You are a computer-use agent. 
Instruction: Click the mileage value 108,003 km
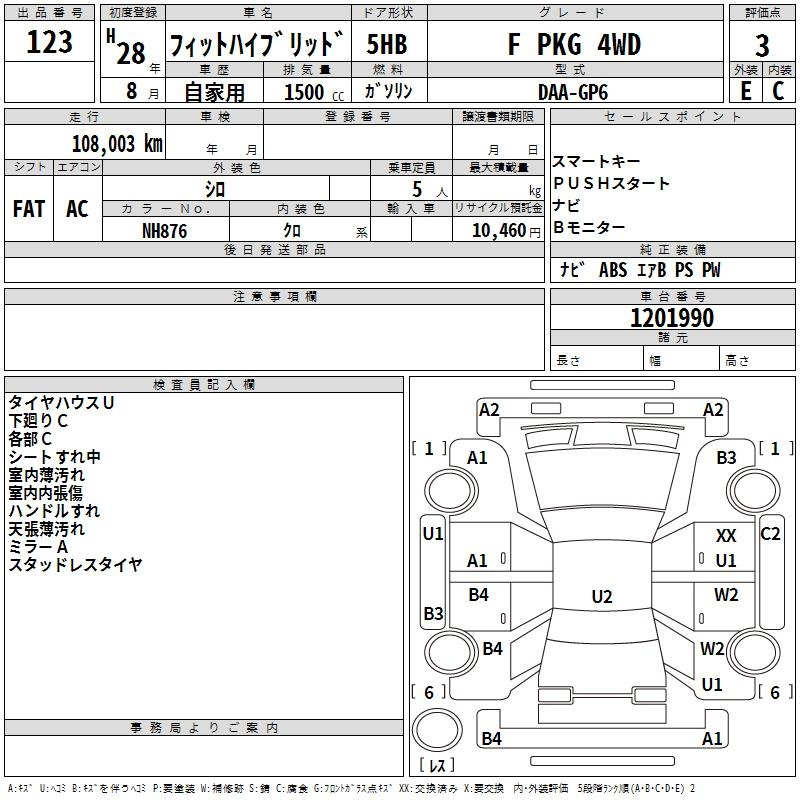[x=117, y=143]
